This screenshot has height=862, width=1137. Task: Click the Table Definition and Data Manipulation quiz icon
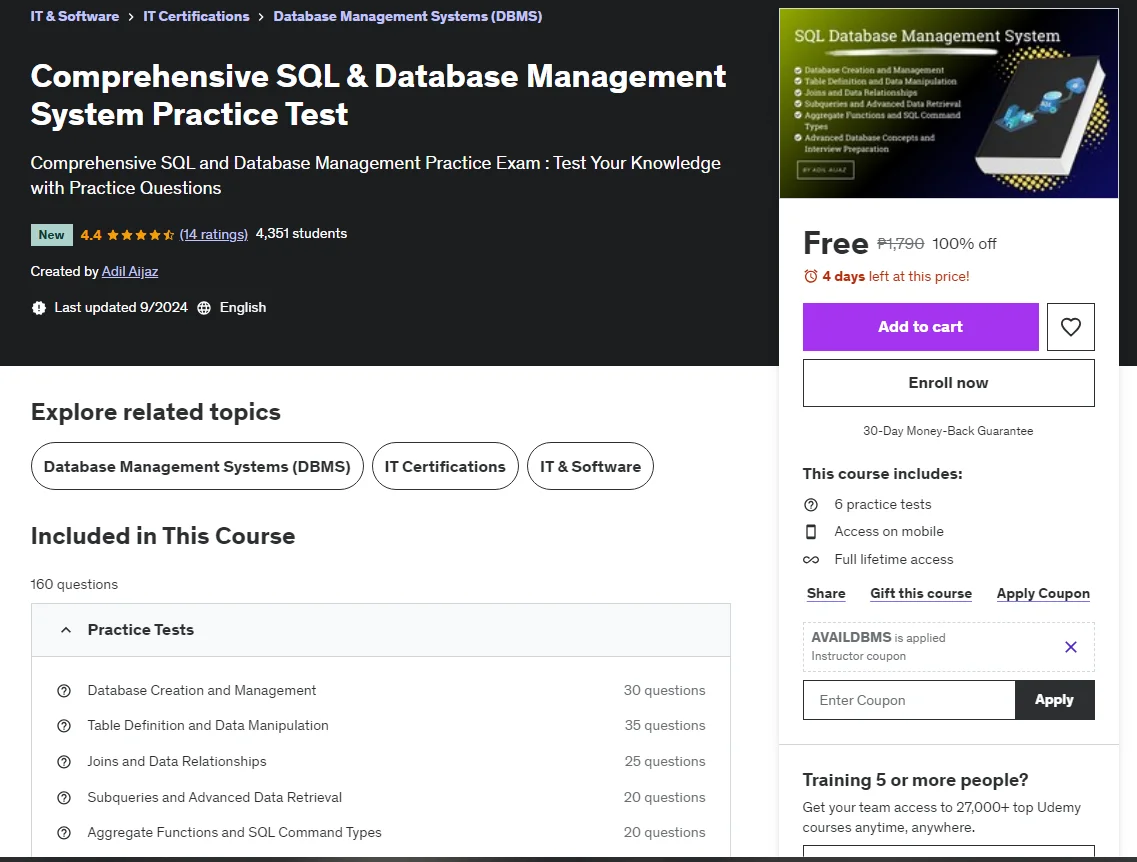pos(64,726)
